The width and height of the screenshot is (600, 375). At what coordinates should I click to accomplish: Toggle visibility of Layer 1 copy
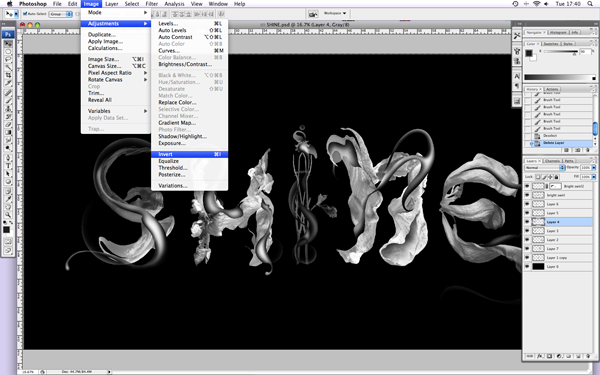[527, 258]
